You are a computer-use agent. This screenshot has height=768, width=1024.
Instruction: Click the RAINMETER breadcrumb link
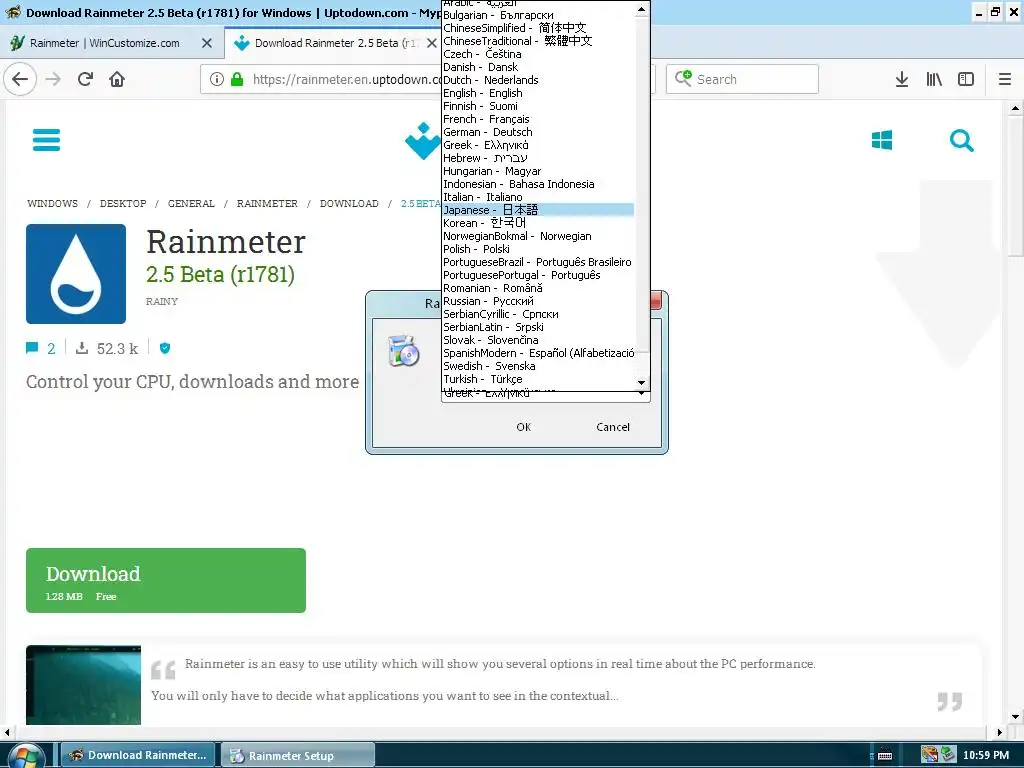coord(267,203)
